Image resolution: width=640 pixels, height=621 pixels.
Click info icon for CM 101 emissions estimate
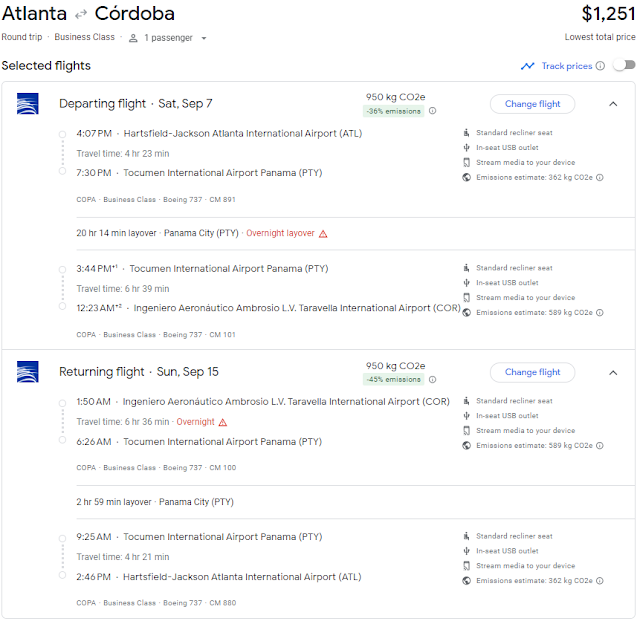pos(600,313)
